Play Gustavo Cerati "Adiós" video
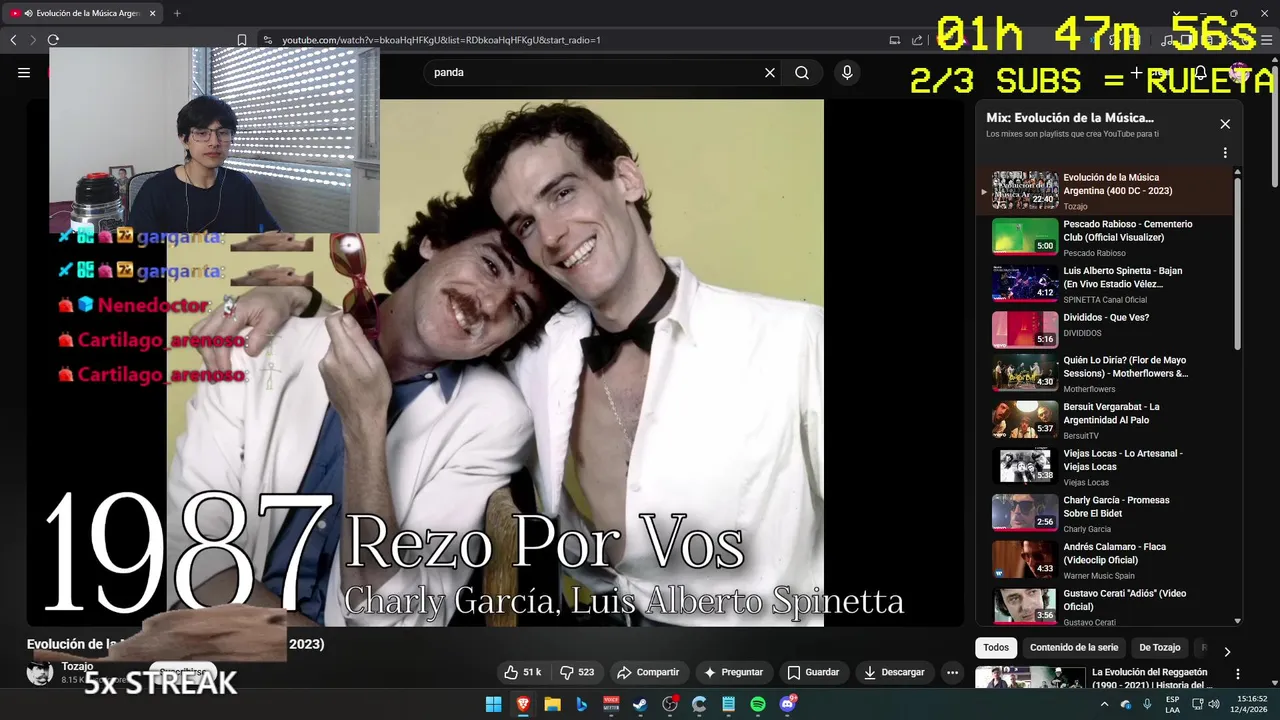Image resolution: width=1280 pixels, height=720 pixels. [1105, 606]
